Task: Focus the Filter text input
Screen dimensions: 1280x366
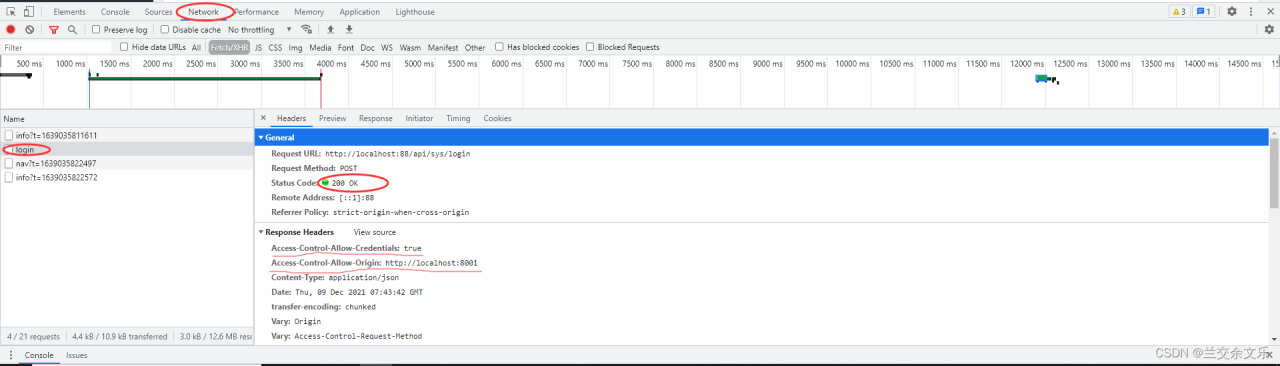Action: [x=58, y=47]
